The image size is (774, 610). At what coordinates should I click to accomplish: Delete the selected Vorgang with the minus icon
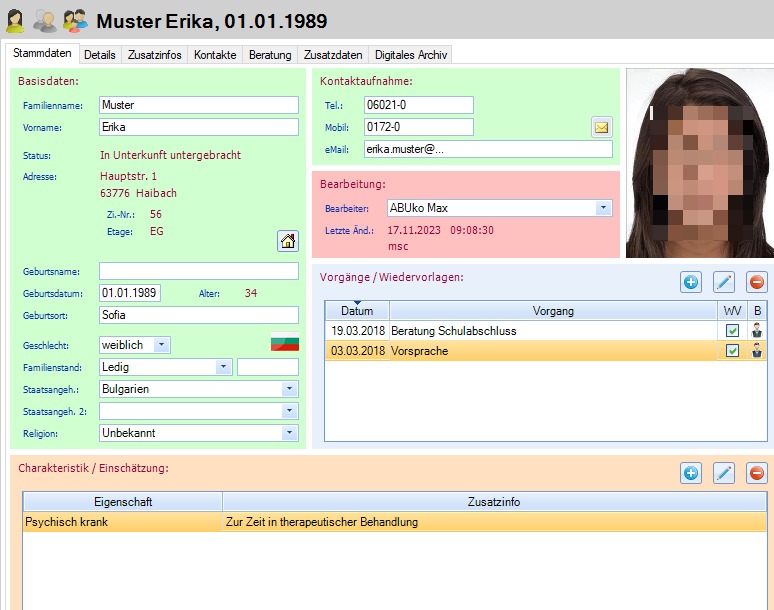coord(757,283)
